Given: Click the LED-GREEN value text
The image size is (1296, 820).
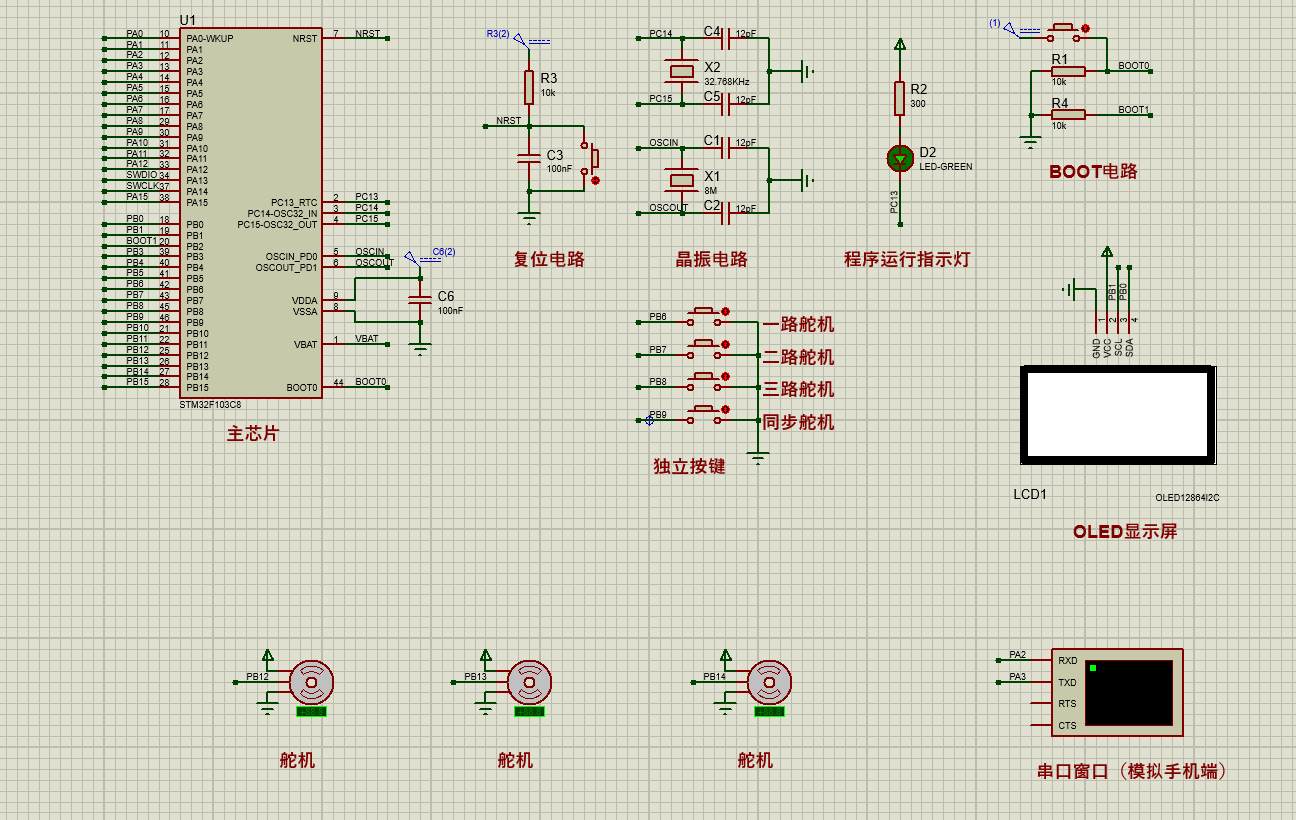Looking at the screenshot, I should coord(946,167).
